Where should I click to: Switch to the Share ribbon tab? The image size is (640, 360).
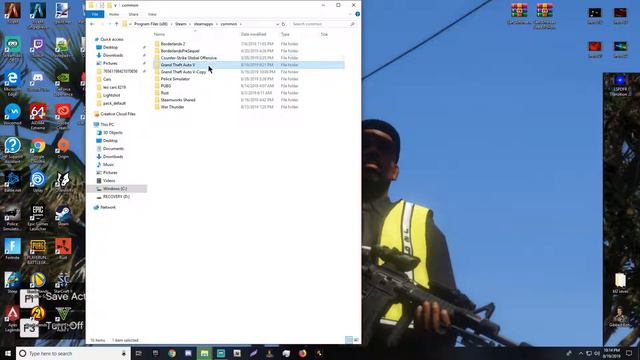pyautogui.click(x=133, y=14)
